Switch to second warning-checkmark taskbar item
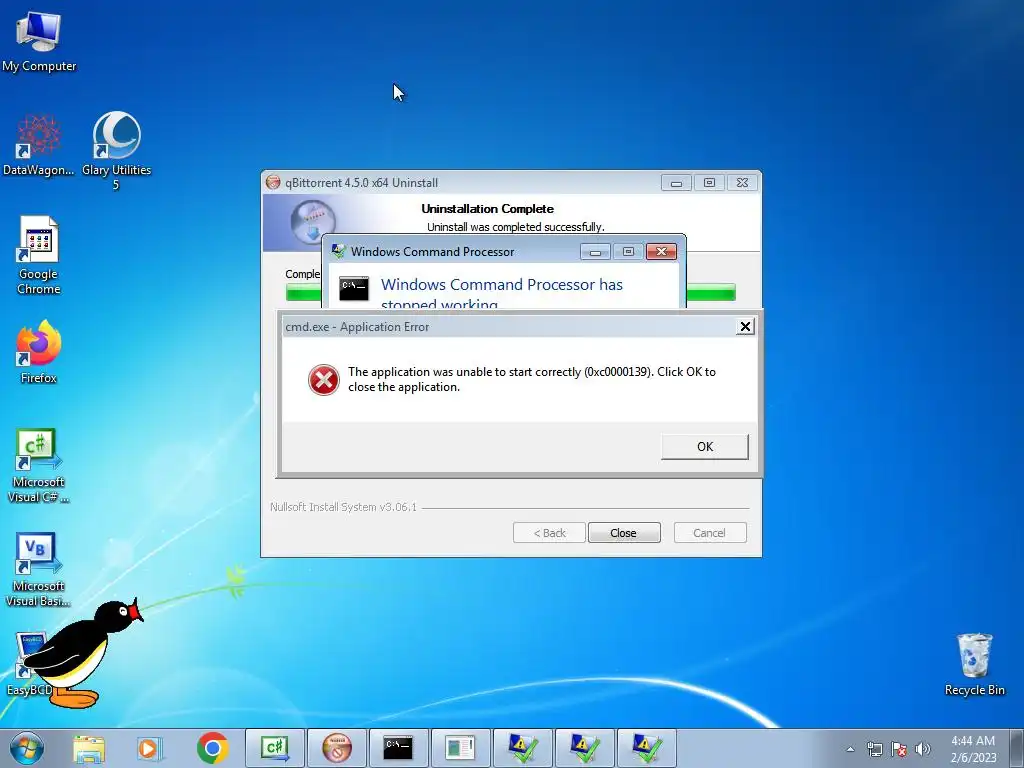Screen dimensions: 1024x768 click(x=584, y=748)
